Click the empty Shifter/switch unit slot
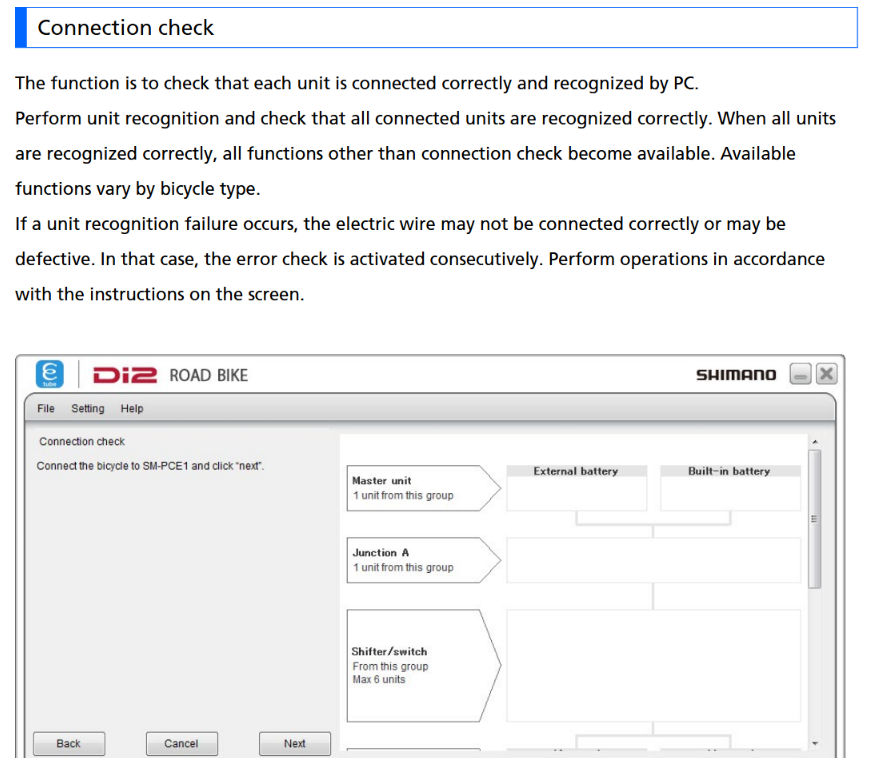This screenshot has height=758, width=875. [x=653, y=665]
